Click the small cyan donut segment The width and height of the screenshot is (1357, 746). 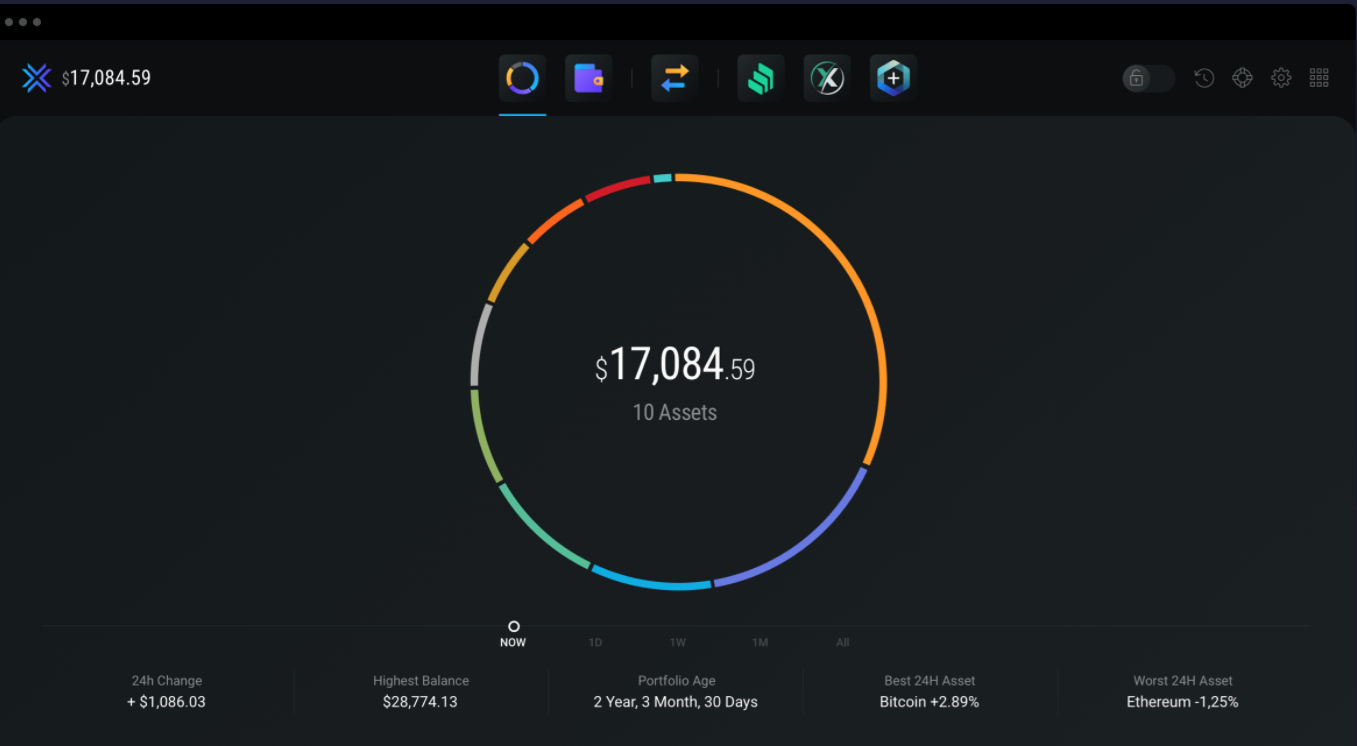click(x=662, y=178)
